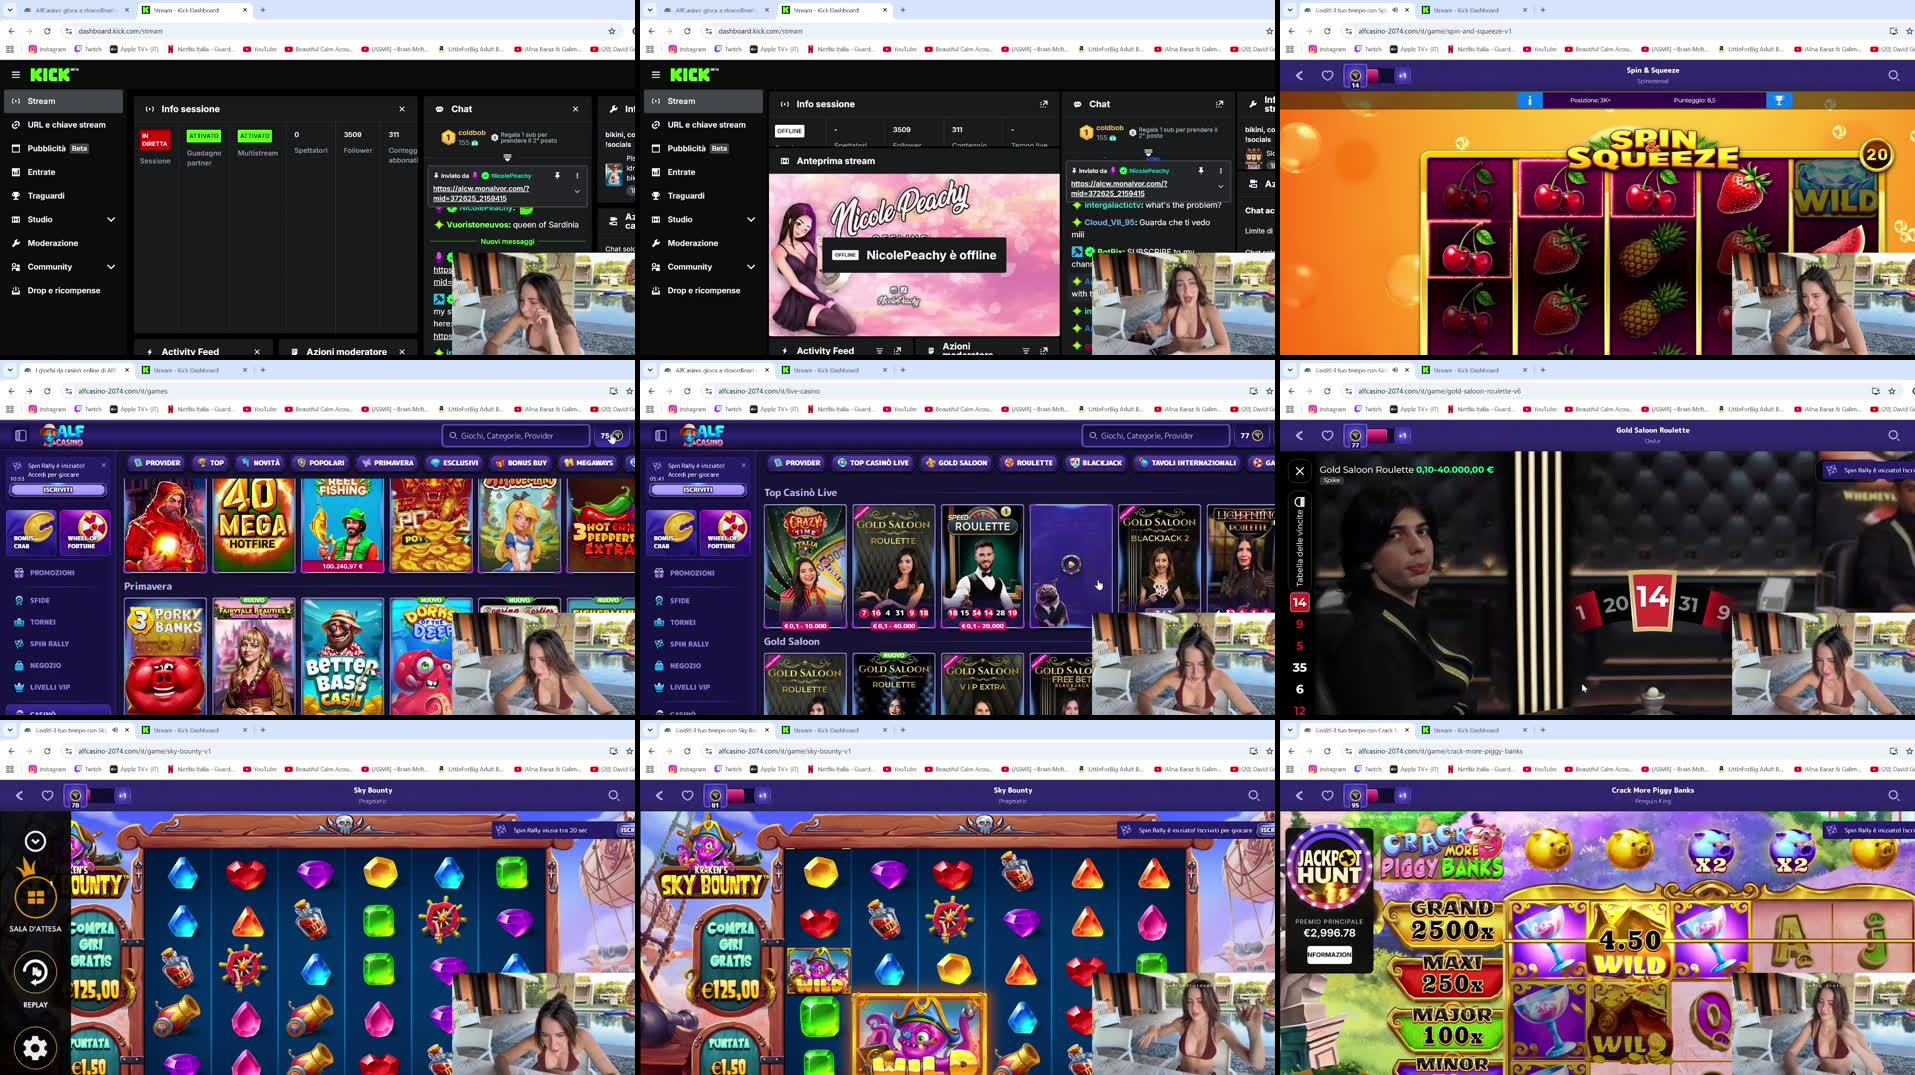The width and height of the screenshot is (1915, 1075).
Task: Open pinned message options dots in IN DIRETTA dashboard
Action: click(x=577, y=175)
